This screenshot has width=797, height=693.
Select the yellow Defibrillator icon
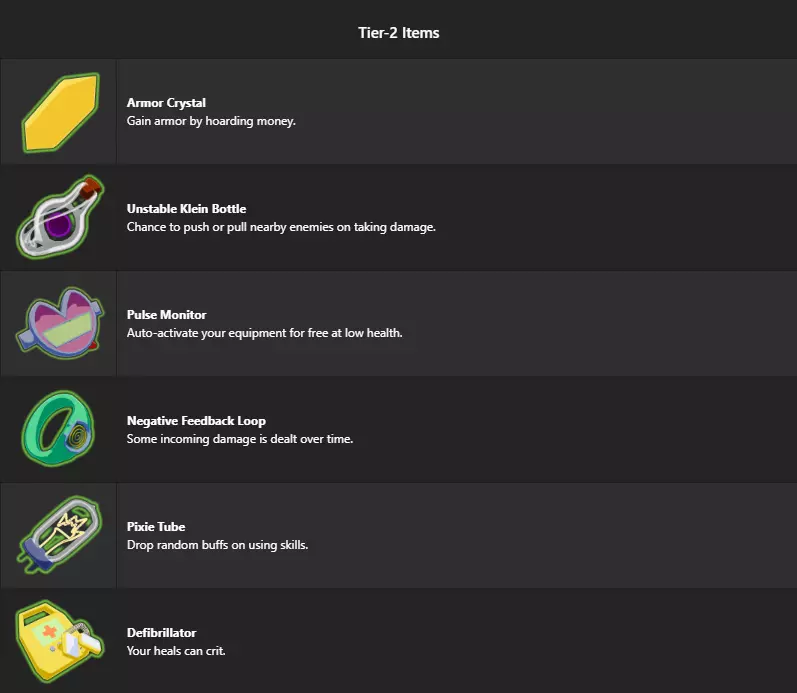[59, 640]
